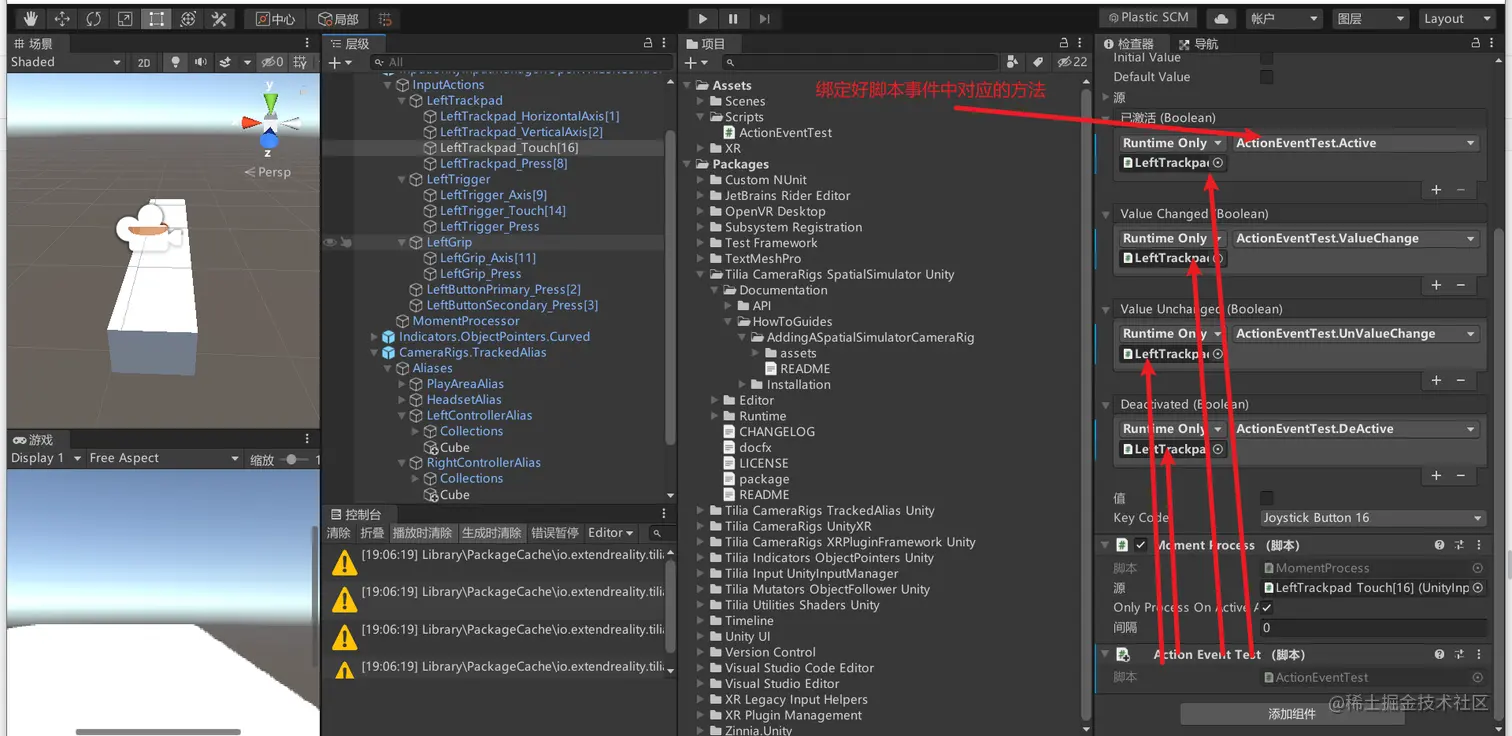The height and width of the screenshot is (736, 1512).
Task: Select the Rect Transform tool
Action: 156,19
